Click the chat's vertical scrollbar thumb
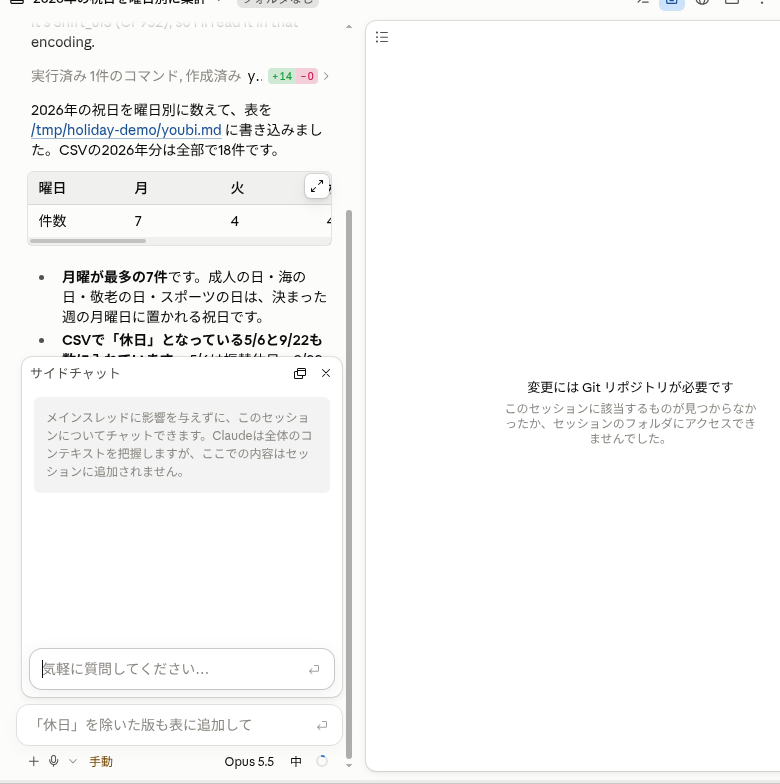This screenshot has width=780, height=784. click(x=349, y=485)
